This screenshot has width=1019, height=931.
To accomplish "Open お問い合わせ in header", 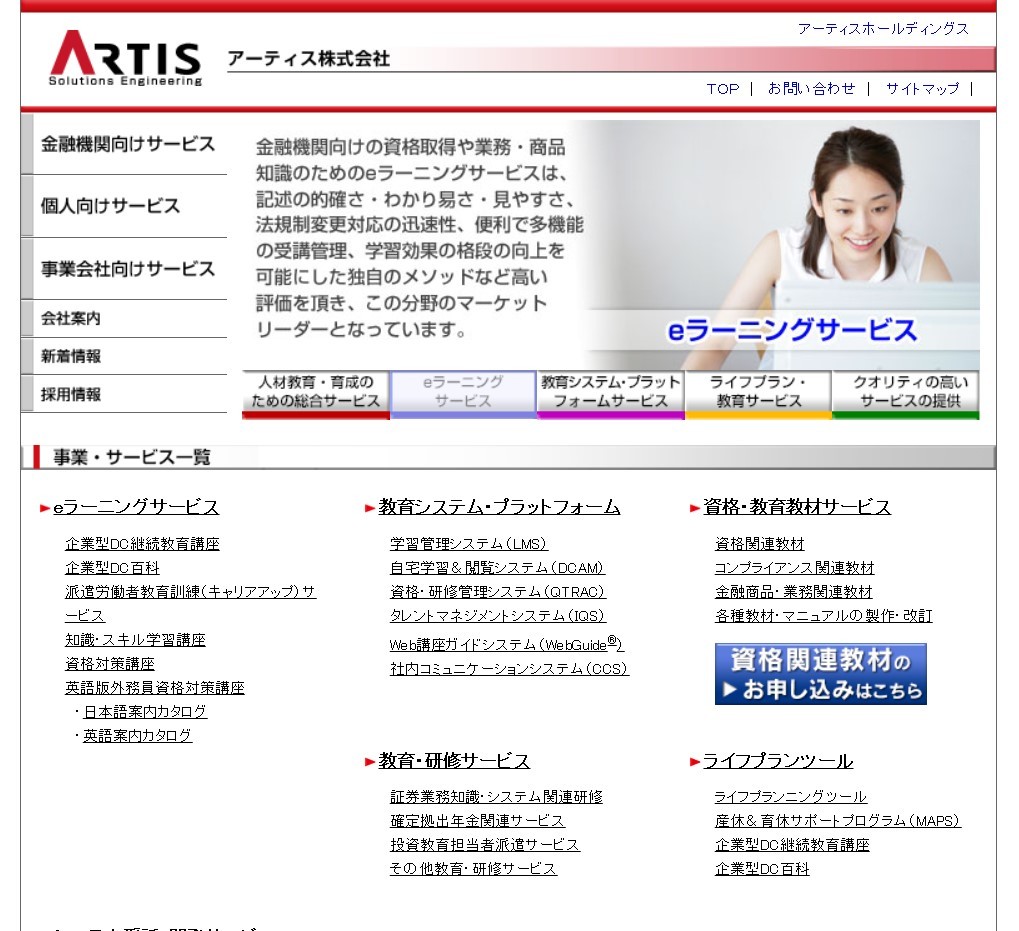I will tap(811, 89).
